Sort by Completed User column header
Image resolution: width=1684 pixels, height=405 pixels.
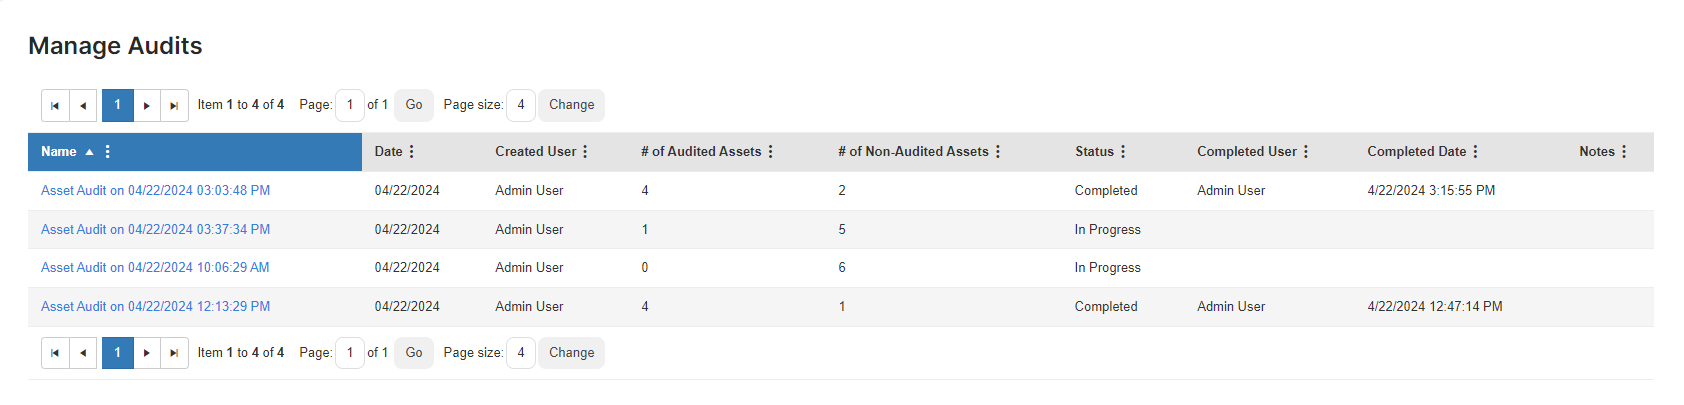click(x=1247, y=152)
